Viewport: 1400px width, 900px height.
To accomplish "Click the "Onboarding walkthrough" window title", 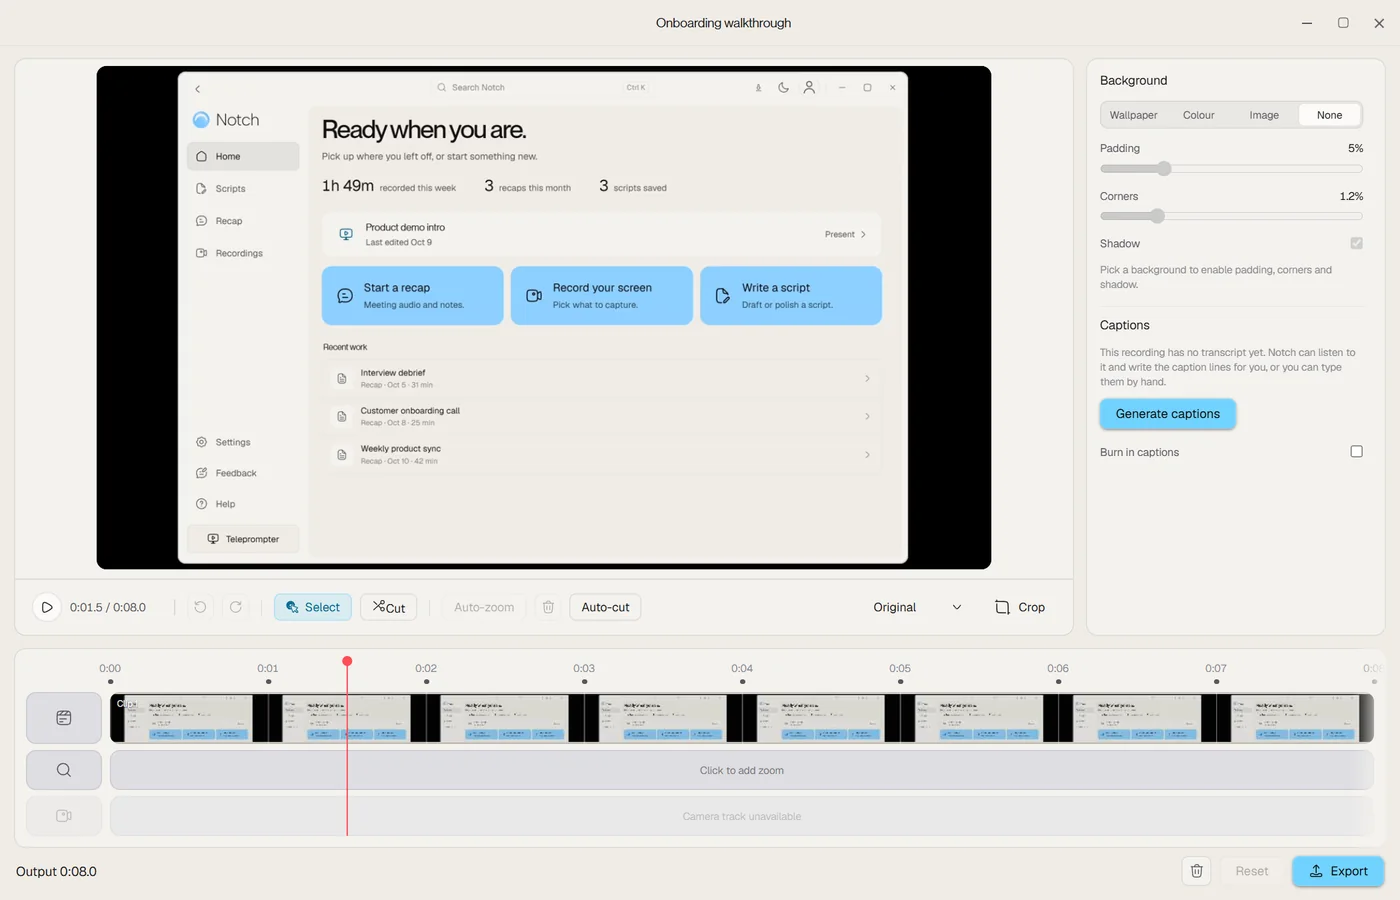I will click(723, 23).
